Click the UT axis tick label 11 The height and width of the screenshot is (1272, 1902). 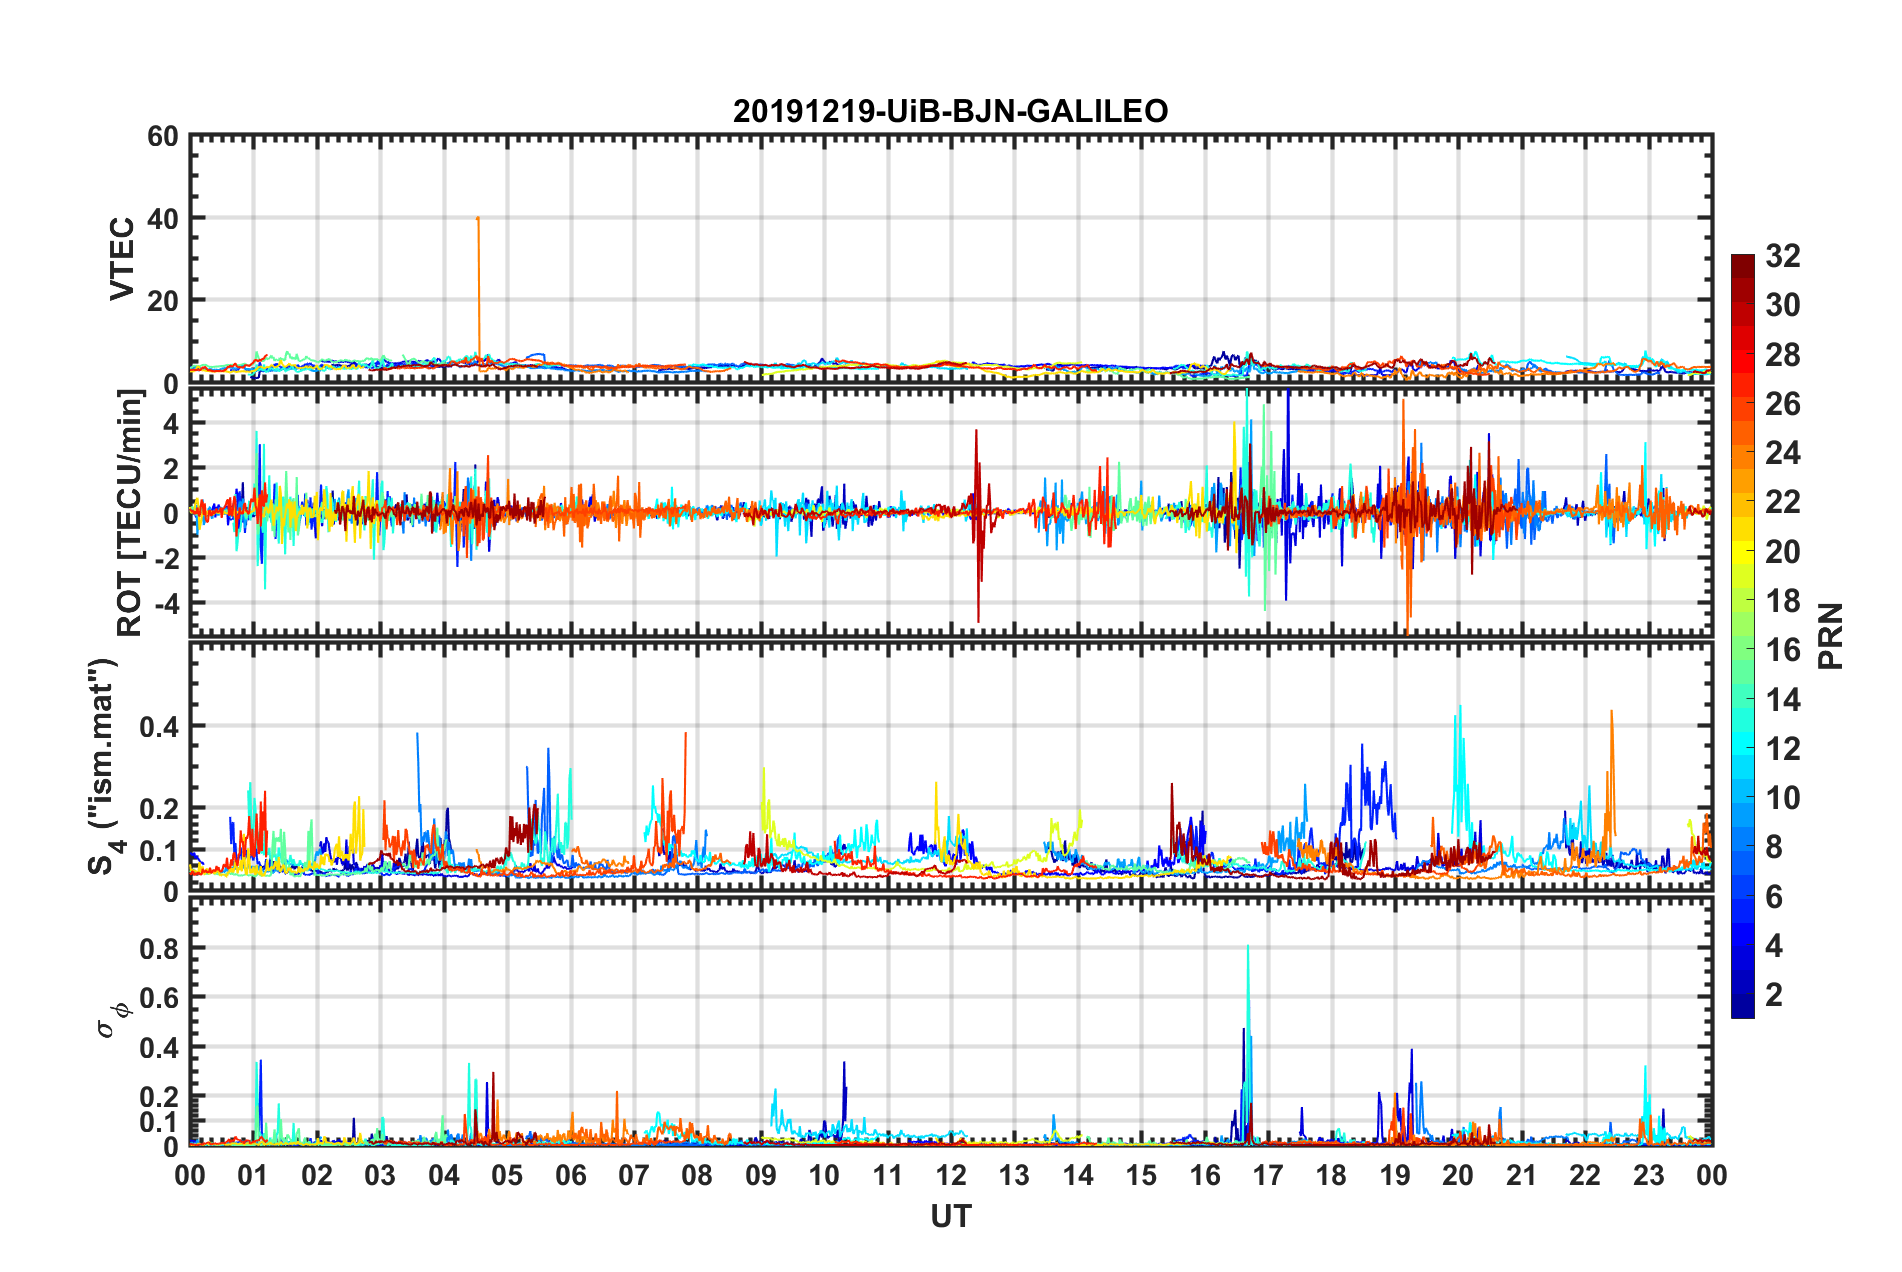point(888,1175)
